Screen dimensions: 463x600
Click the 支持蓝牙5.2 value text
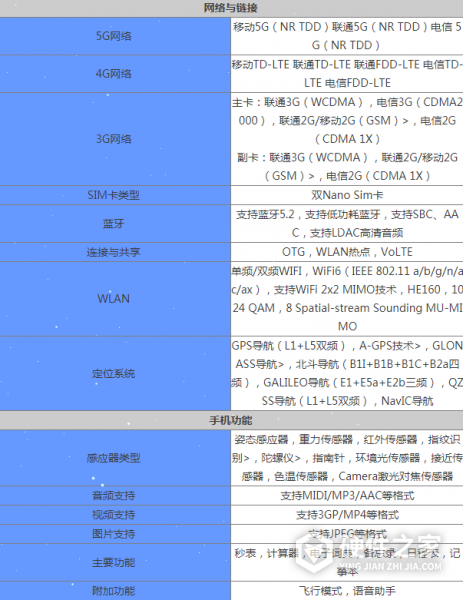pyautogui.click(x=347, y=223)
